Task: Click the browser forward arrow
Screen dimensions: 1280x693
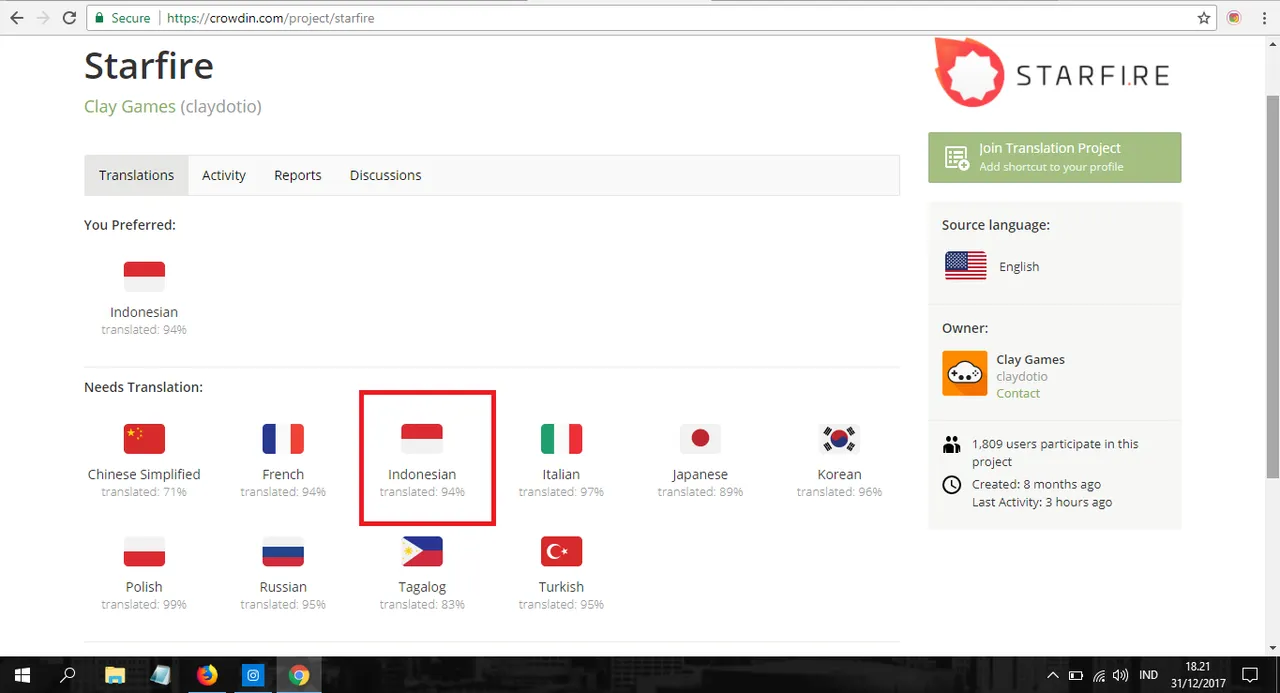Action: click(x=43, y=18)
